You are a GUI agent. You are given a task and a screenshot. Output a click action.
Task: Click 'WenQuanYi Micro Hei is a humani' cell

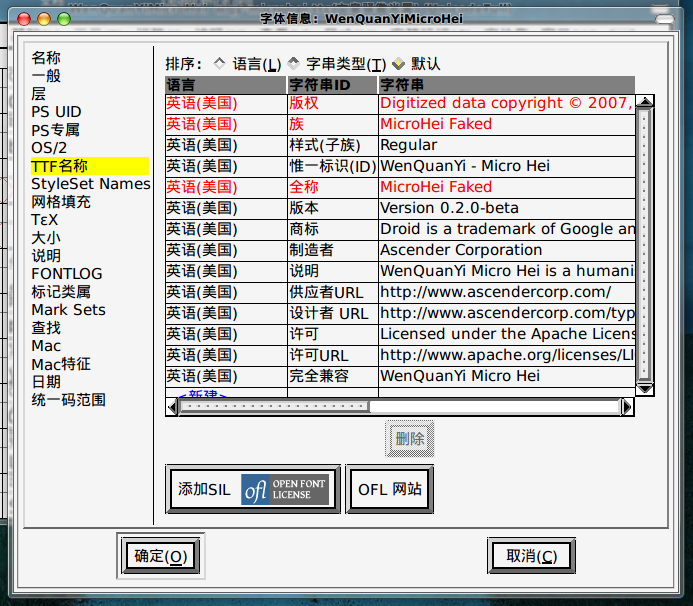point(507,271)
